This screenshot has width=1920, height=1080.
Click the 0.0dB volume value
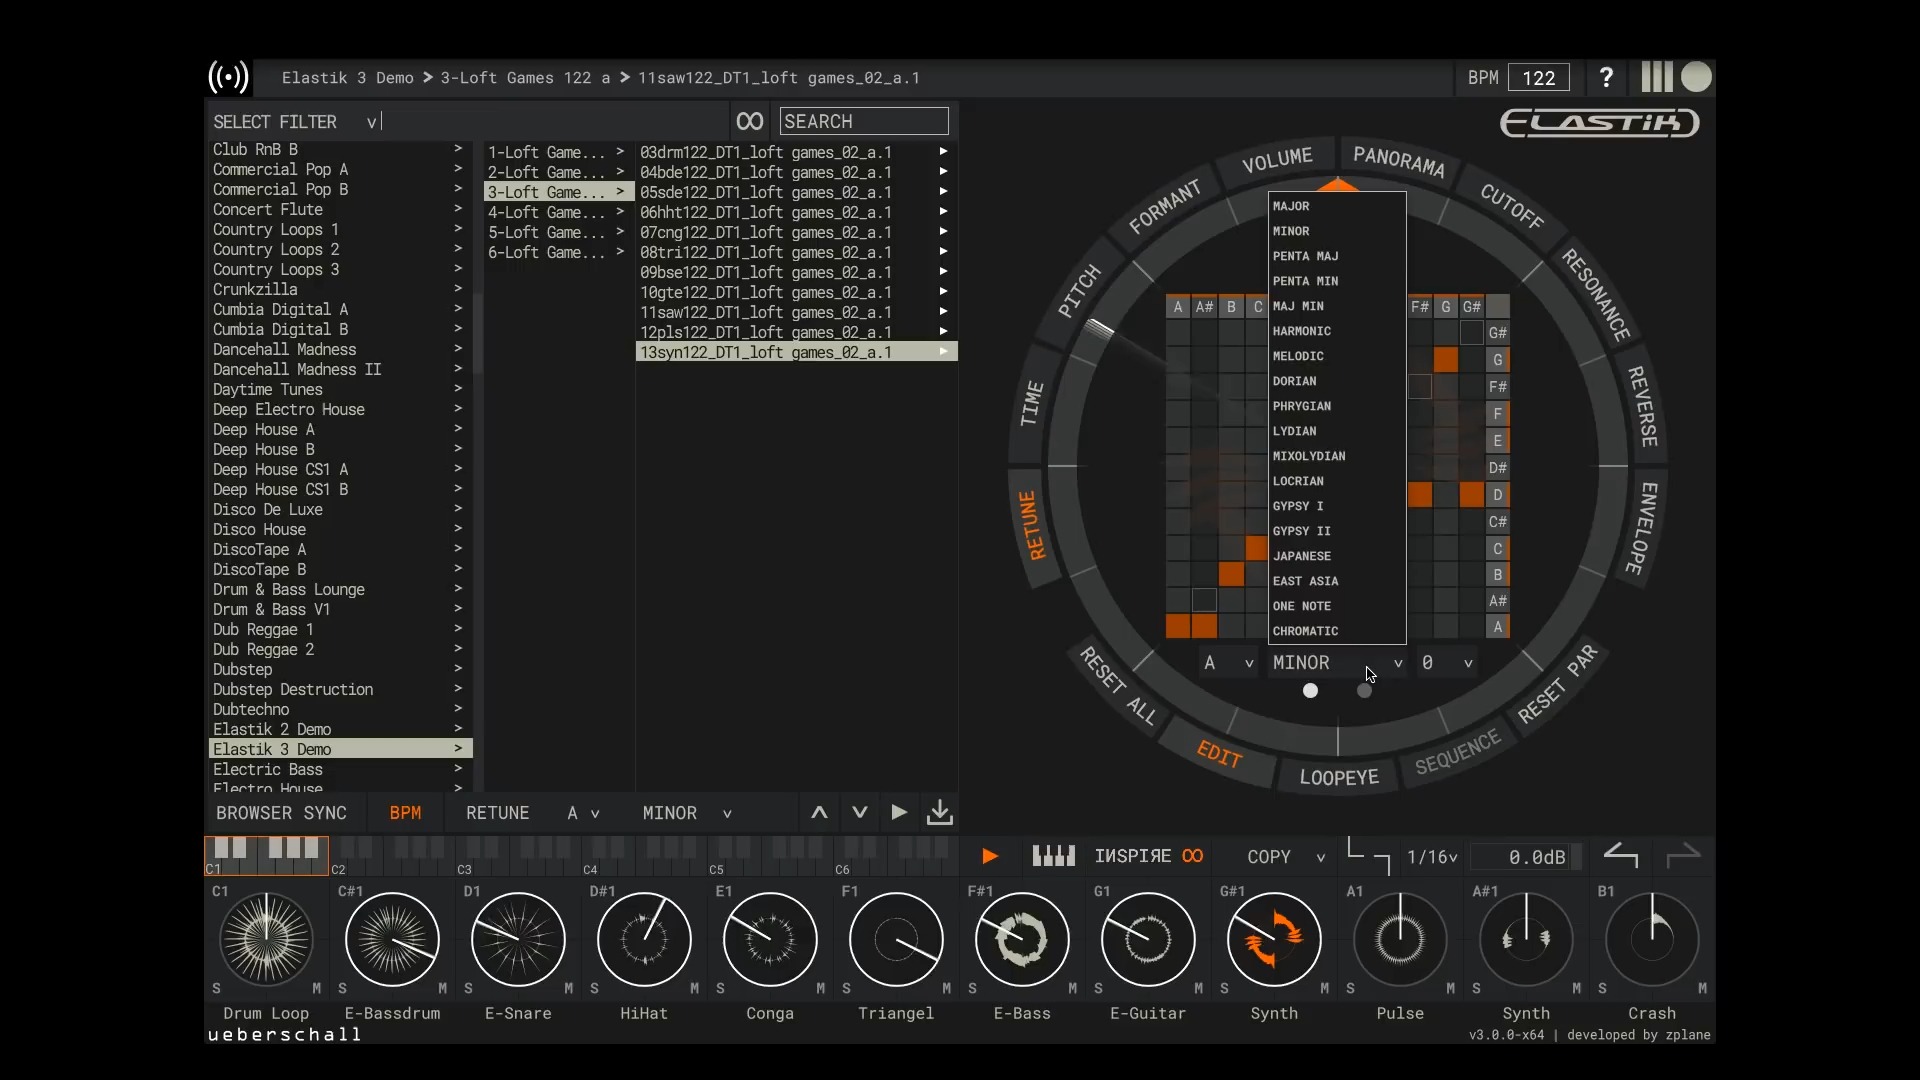(x=1536, y=857)
